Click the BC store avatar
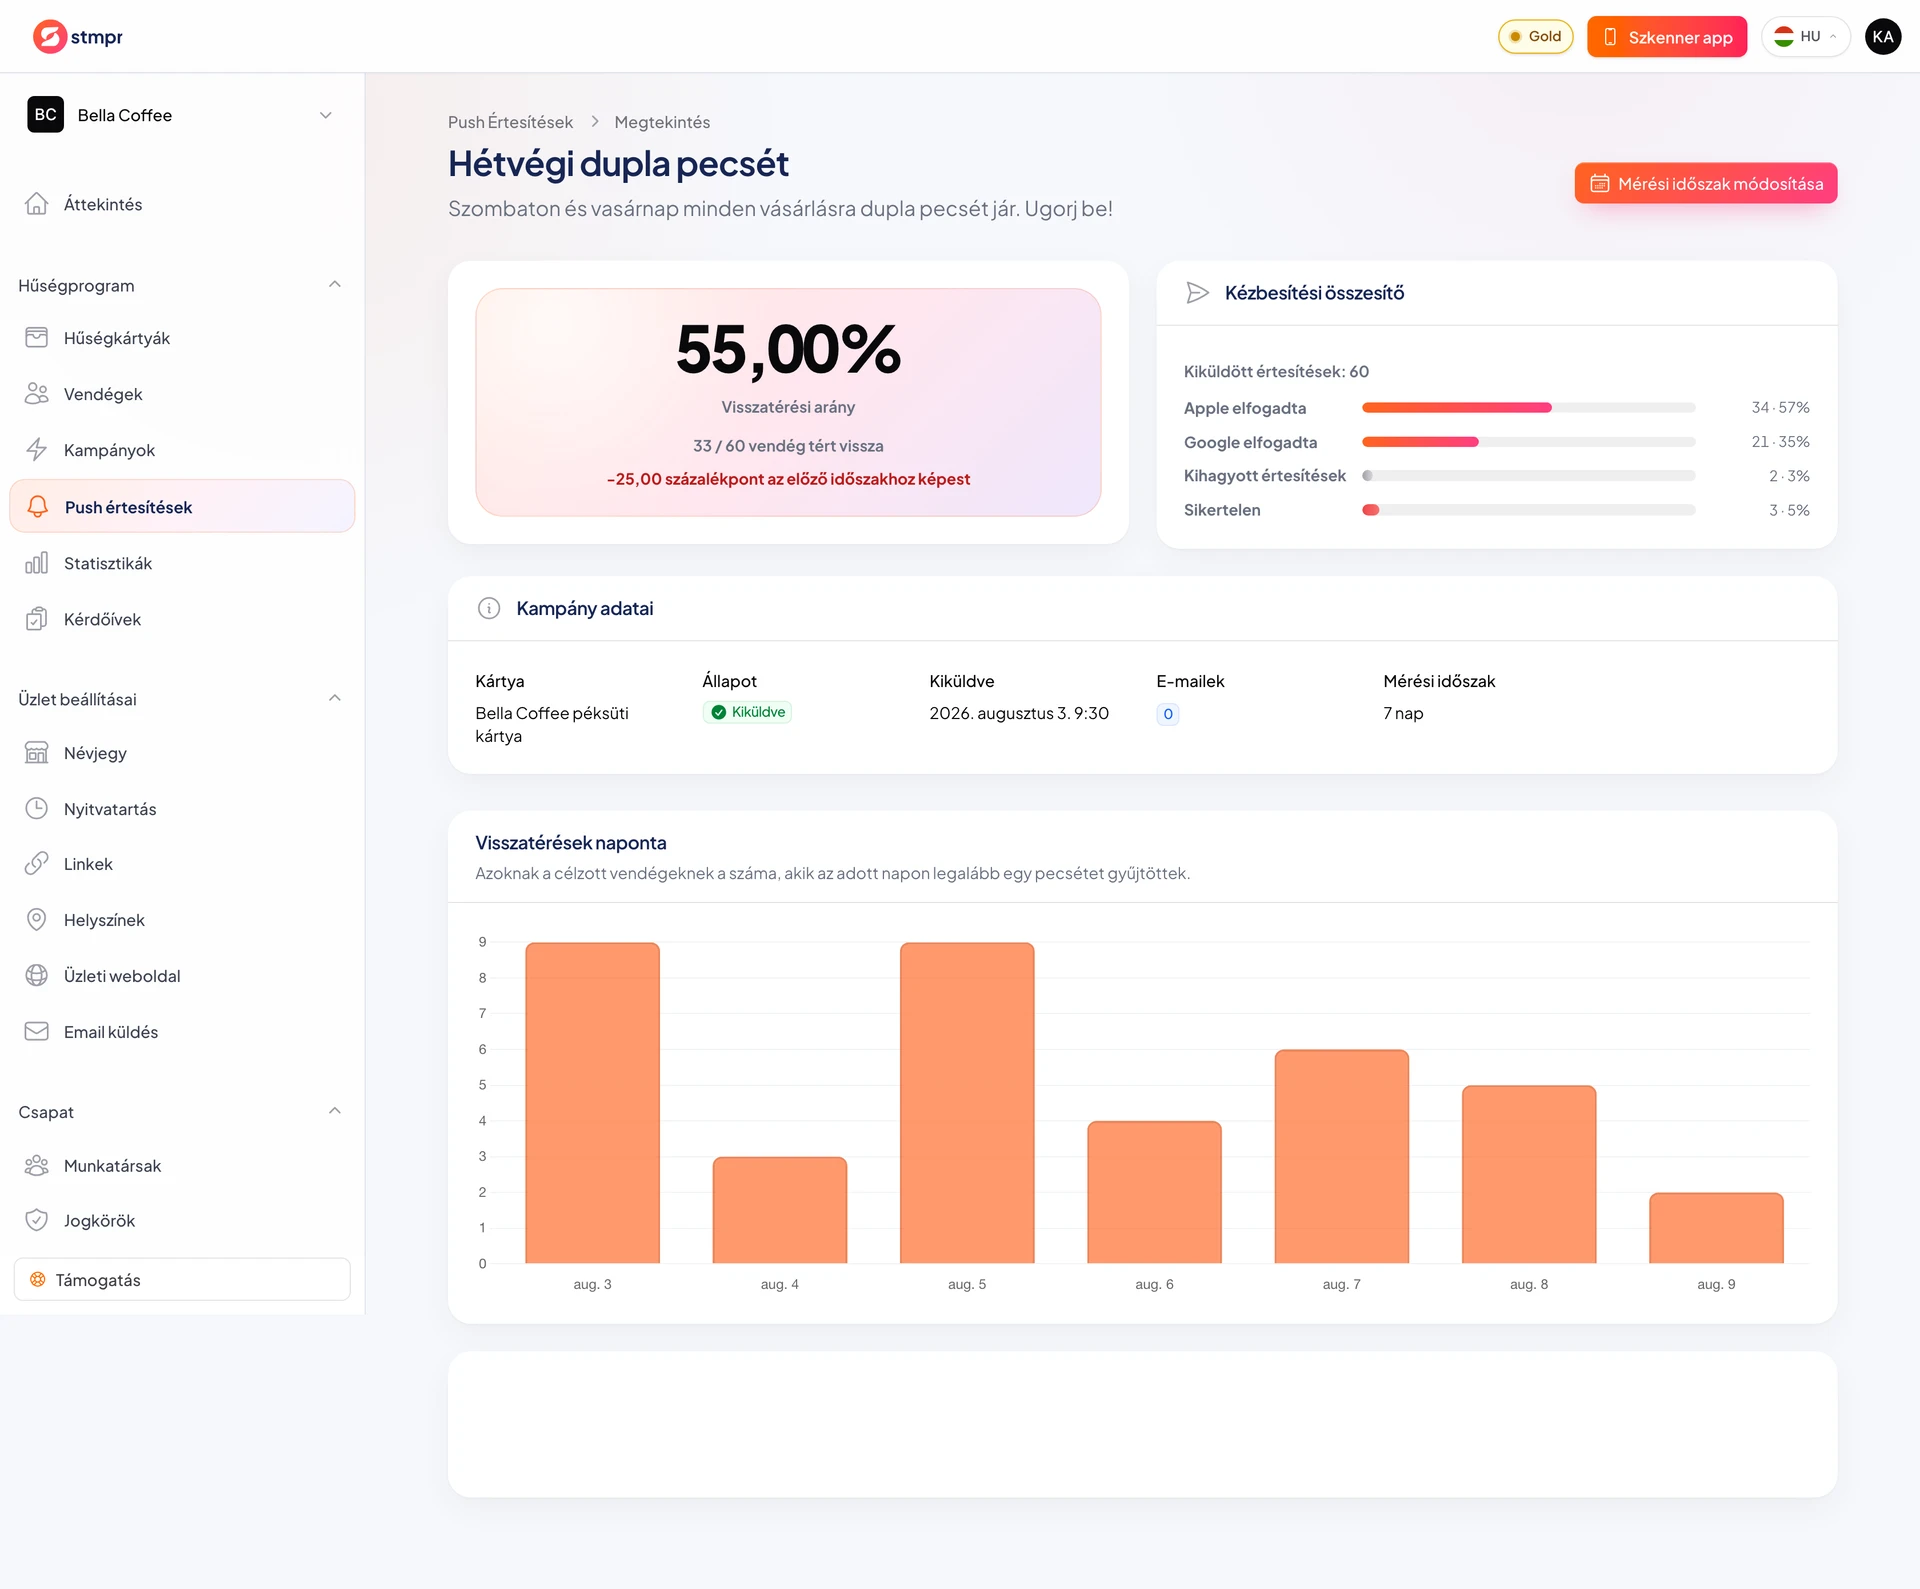 46,115
